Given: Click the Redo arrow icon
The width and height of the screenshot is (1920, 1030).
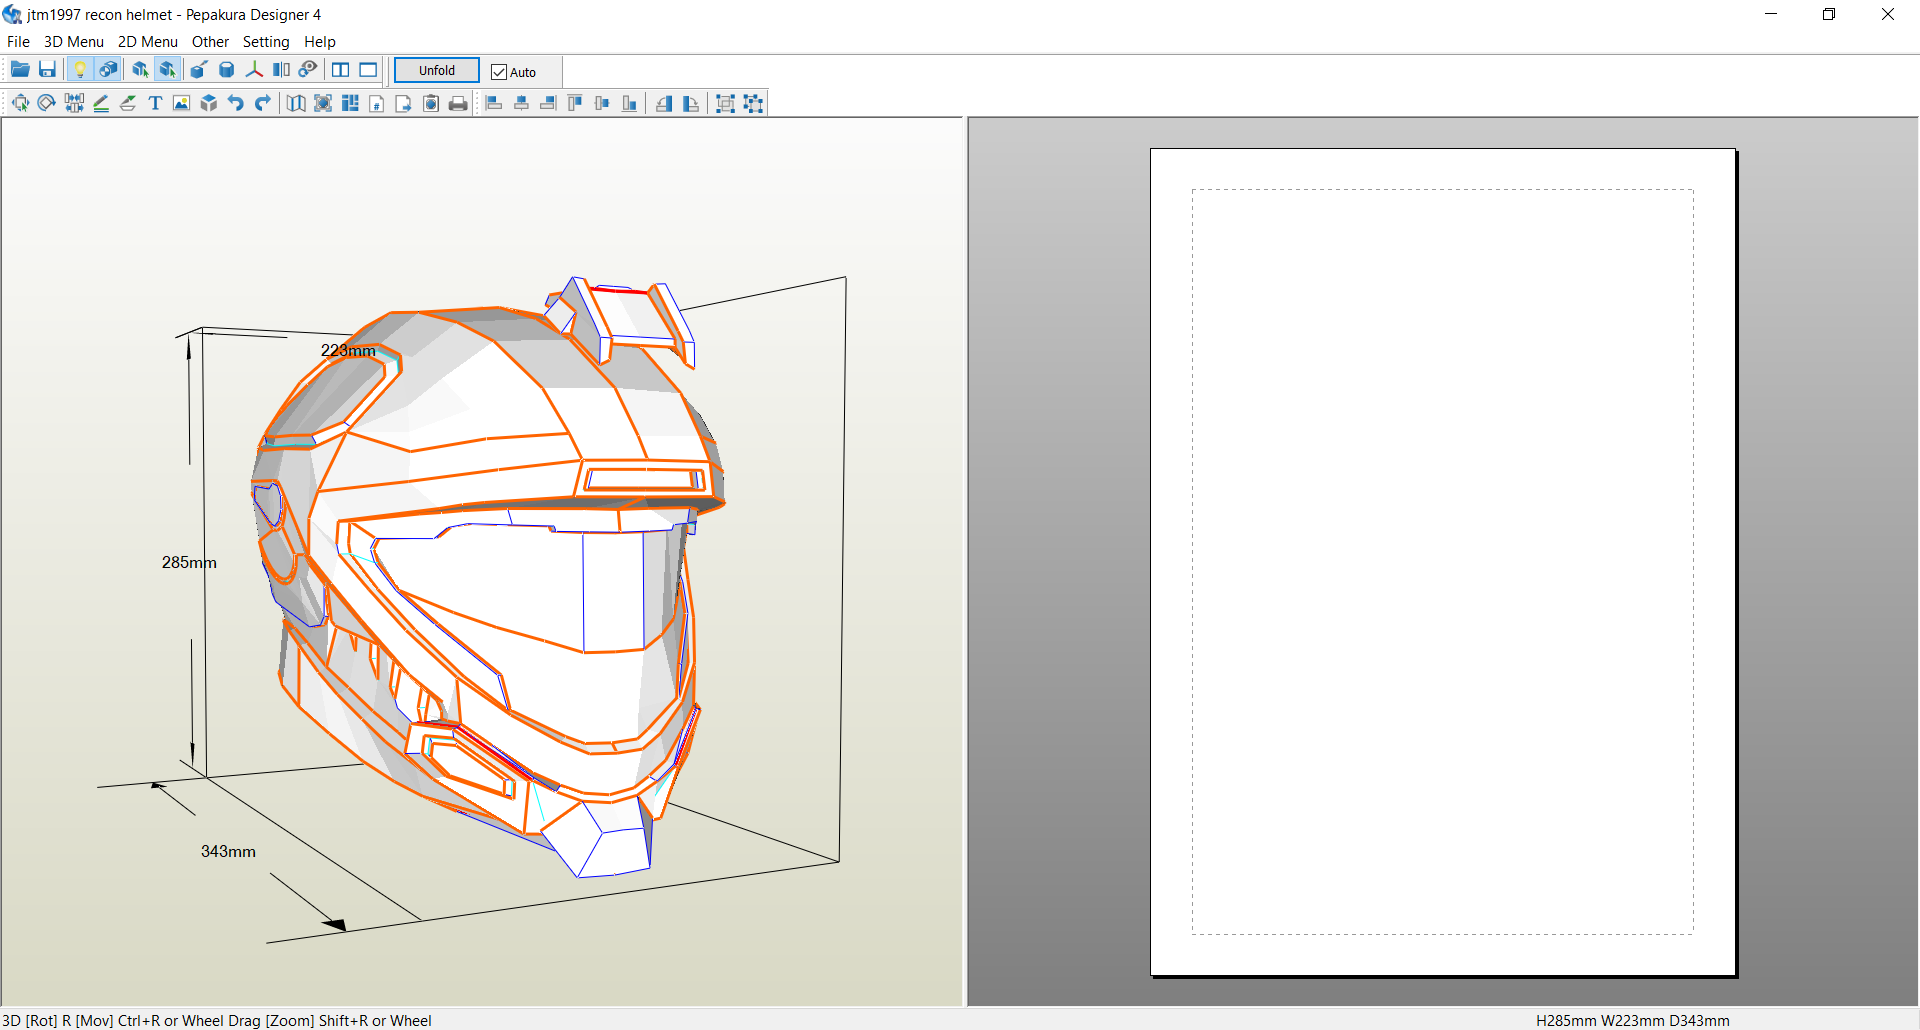Looking at the screenshot, I should (263, 103).
